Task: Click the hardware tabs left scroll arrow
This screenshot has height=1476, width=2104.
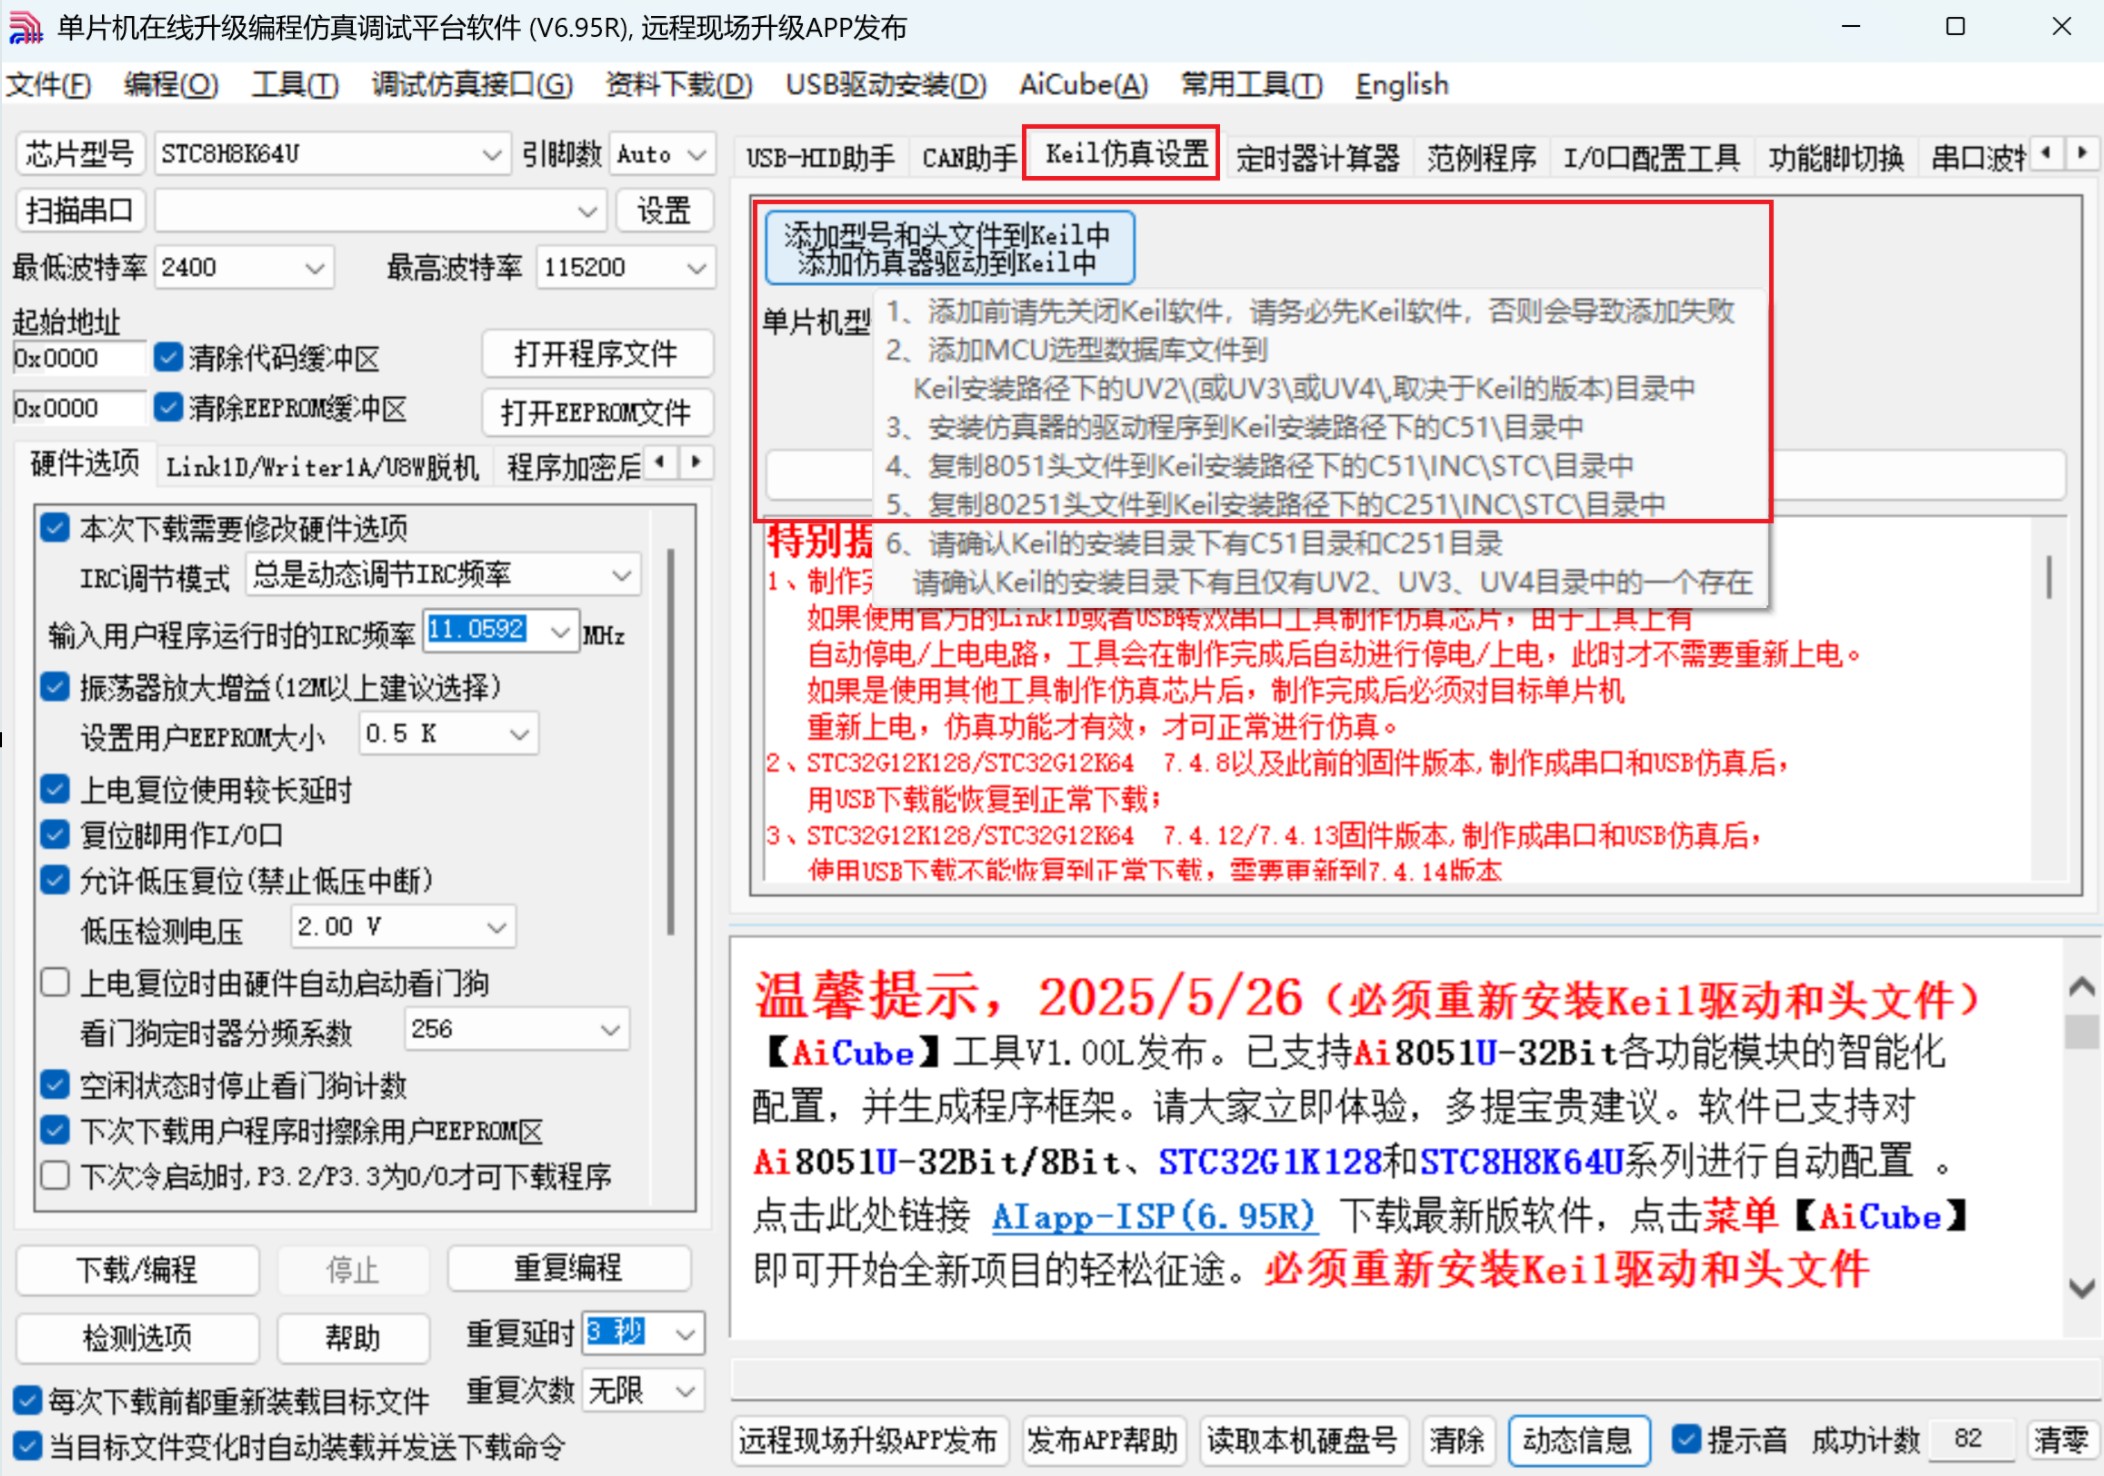Action: tap(659, 462)
